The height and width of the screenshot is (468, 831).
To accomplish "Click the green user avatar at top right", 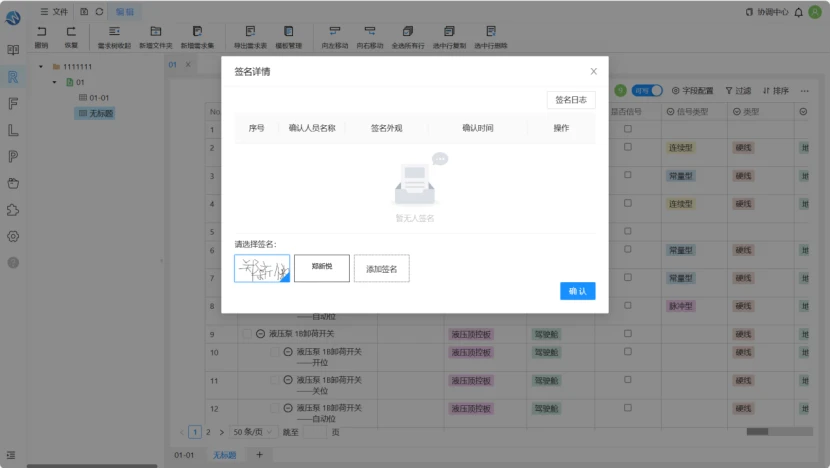I will click(815, 12).
